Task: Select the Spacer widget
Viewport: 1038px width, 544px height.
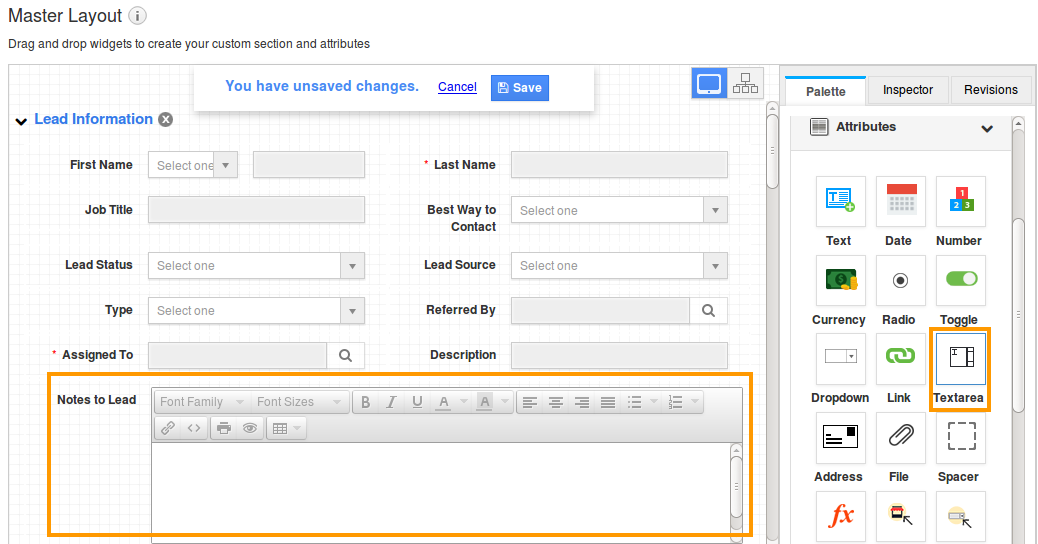Action: click(961, 437)
